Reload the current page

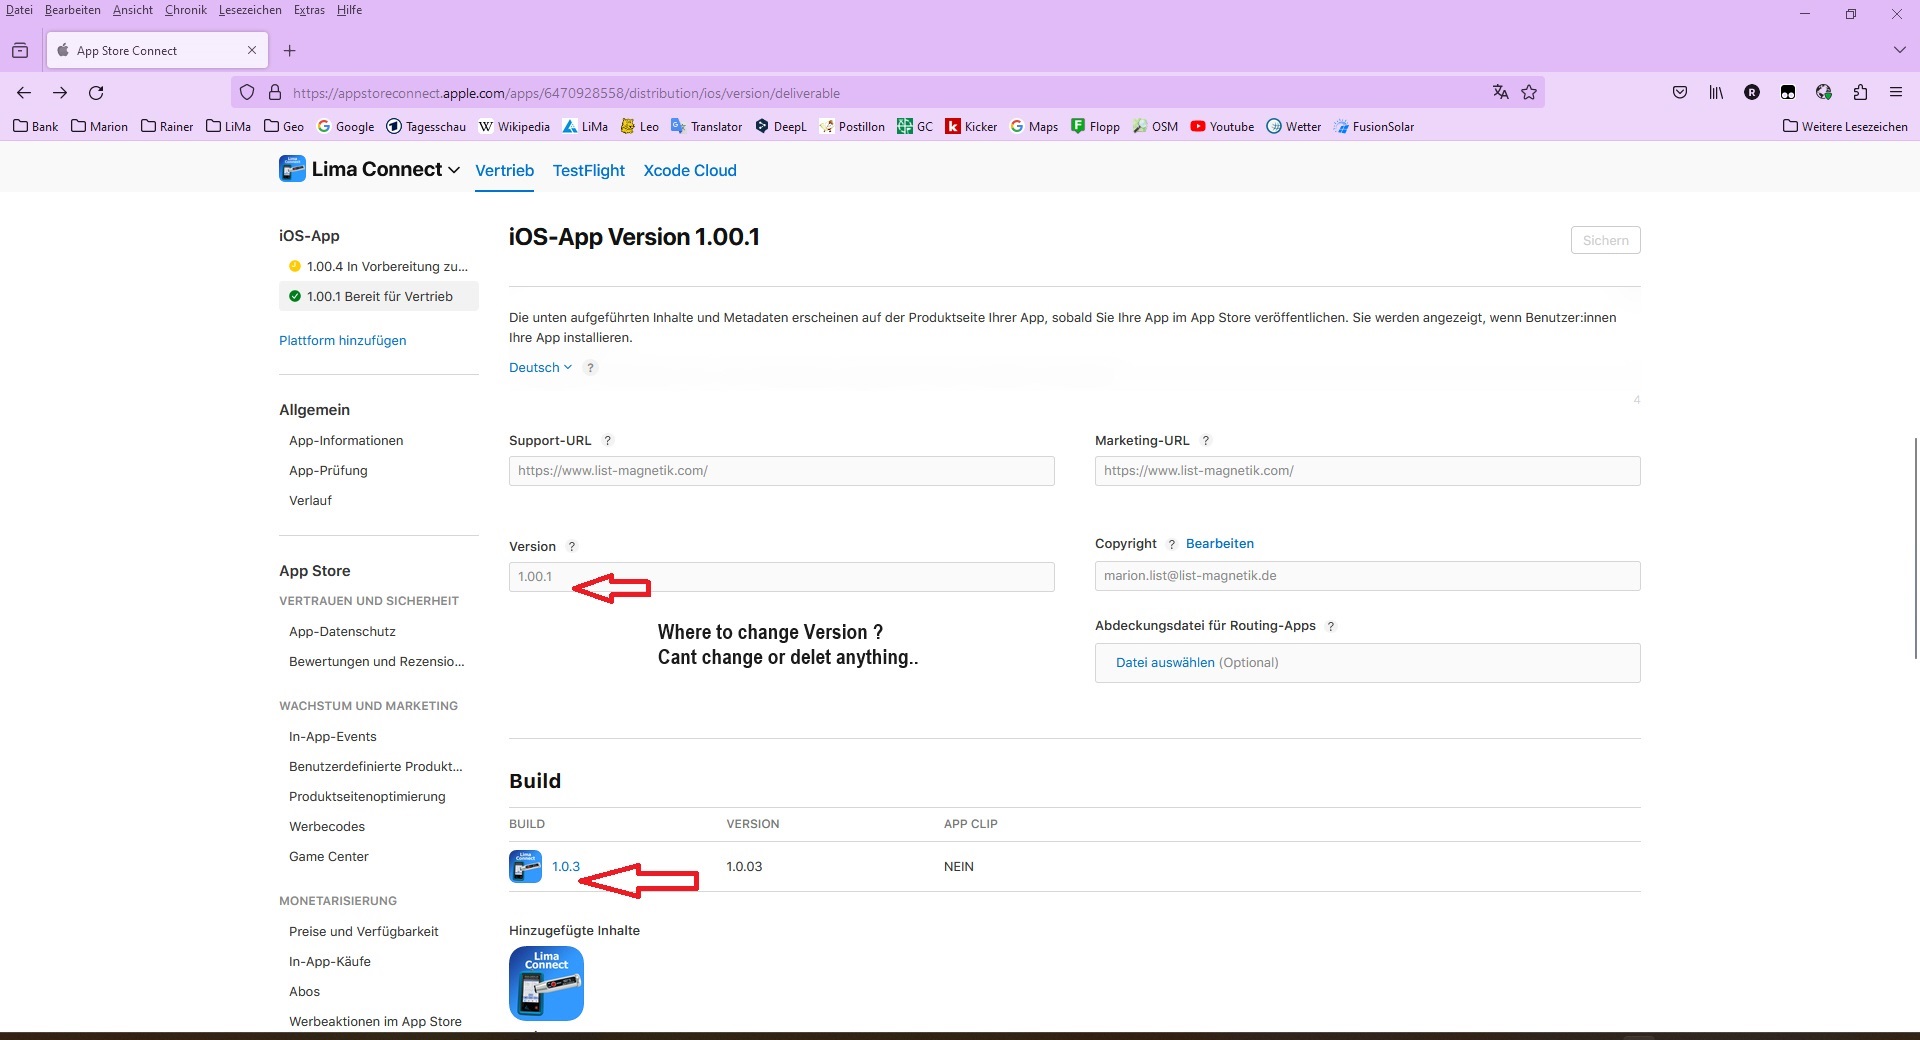(x=96, y=93)
